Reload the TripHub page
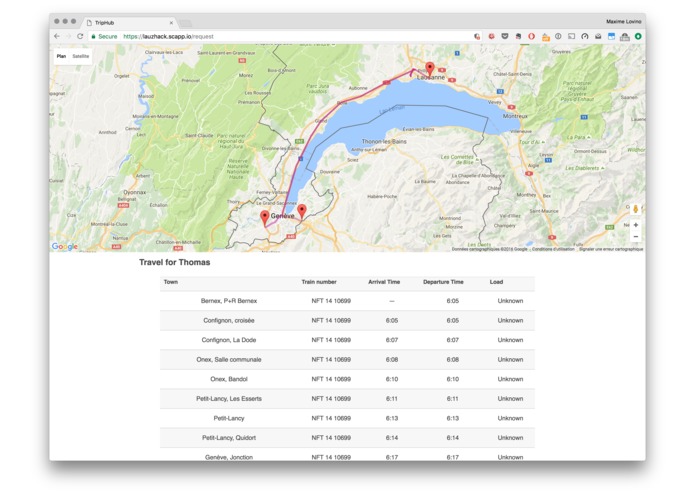The height and width of the screenshot is (494, 695). [x=80, y=36]
